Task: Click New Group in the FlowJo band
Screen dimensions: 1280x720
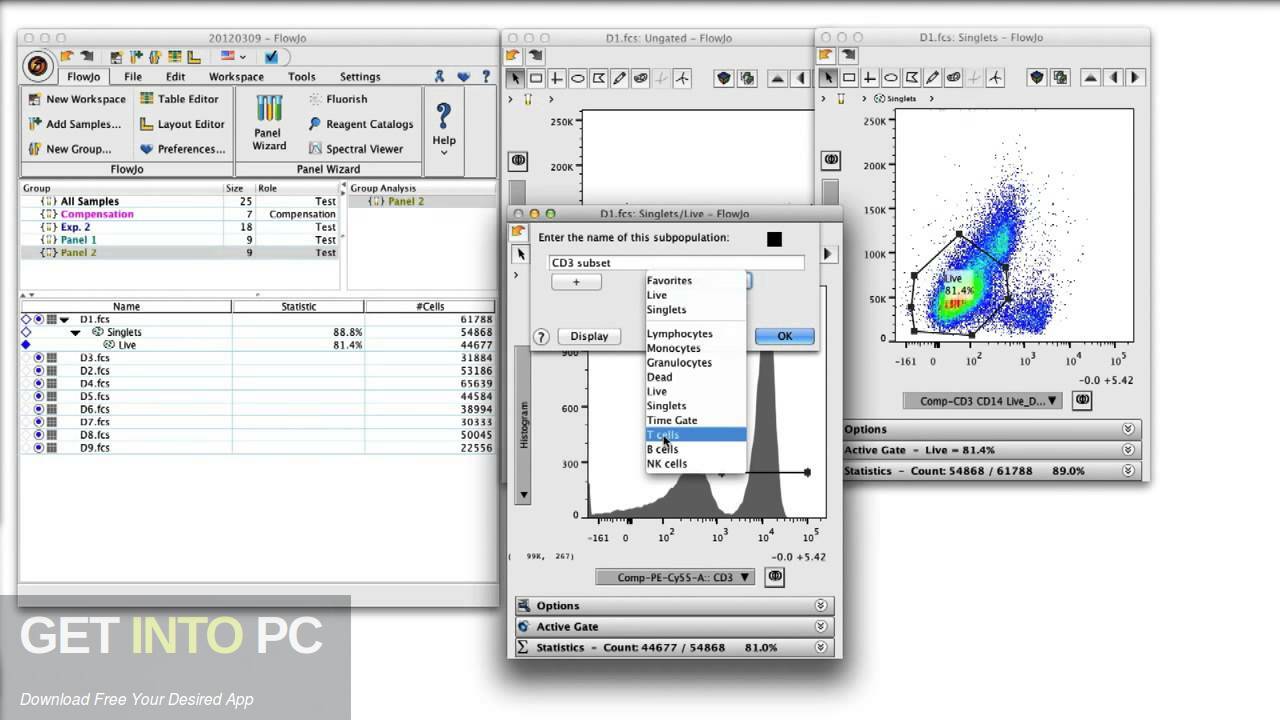Action: [x=69, y=149]
